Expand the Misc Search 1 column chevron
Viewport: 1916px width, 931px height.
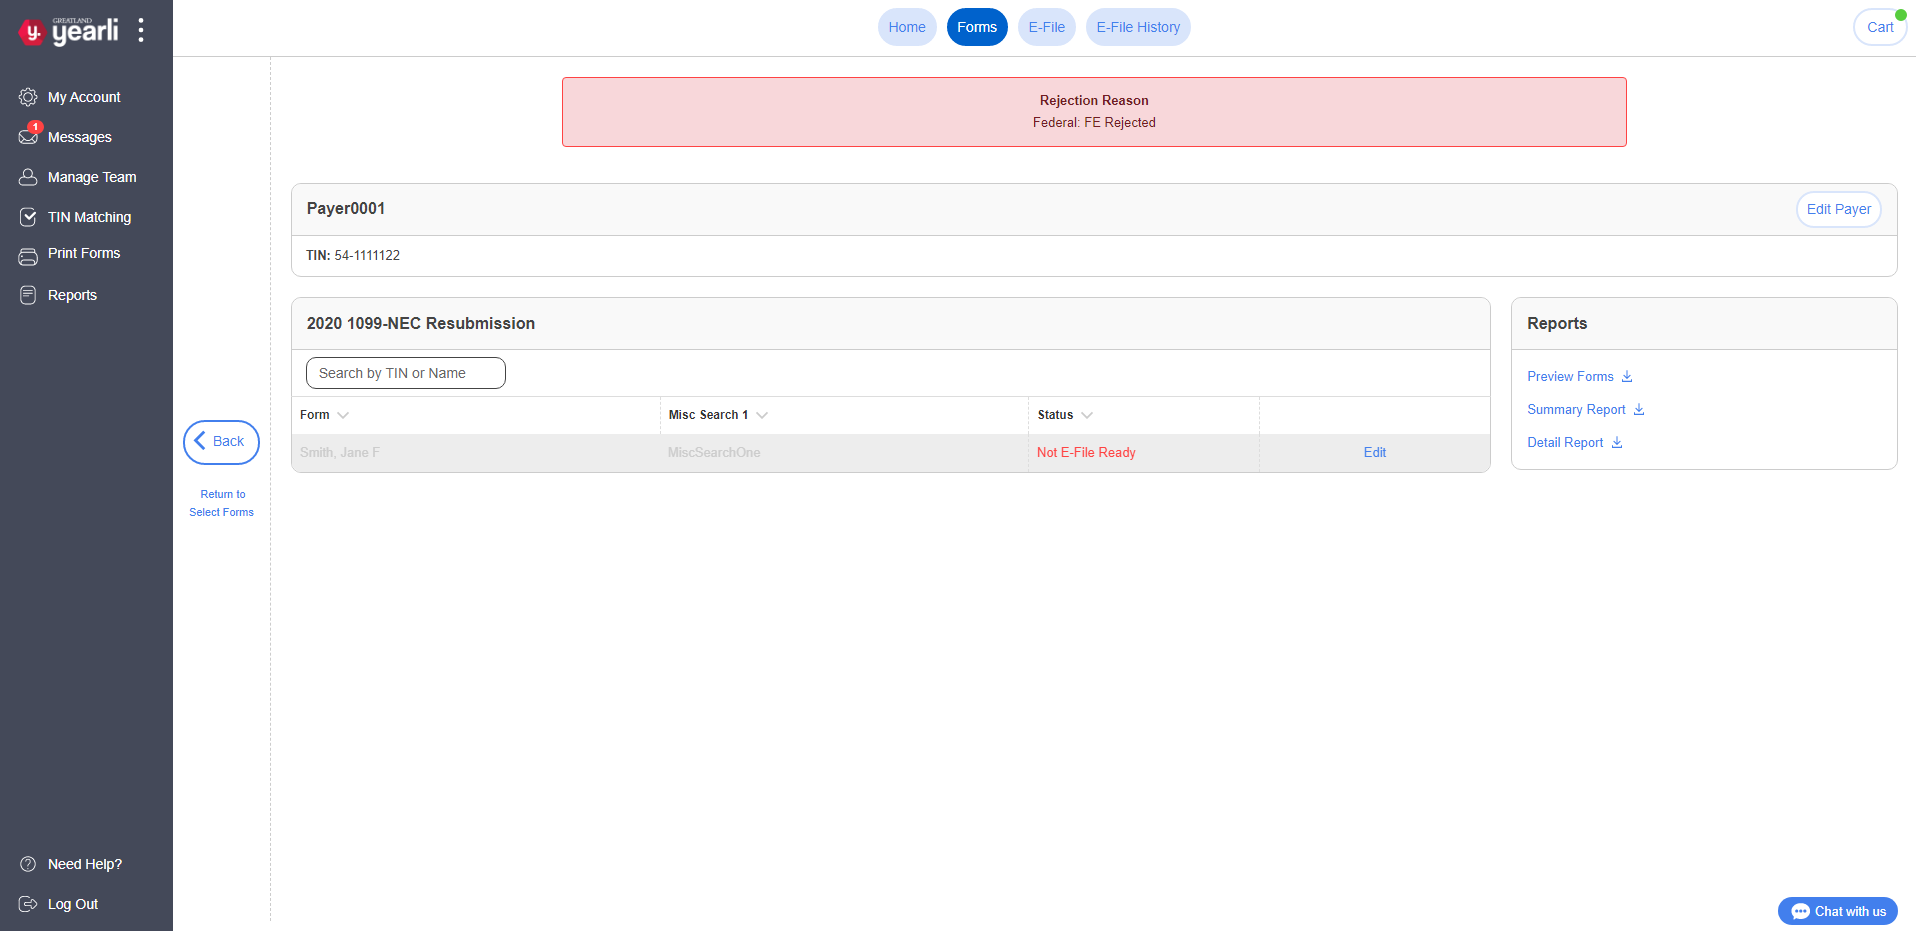point(762,415)
